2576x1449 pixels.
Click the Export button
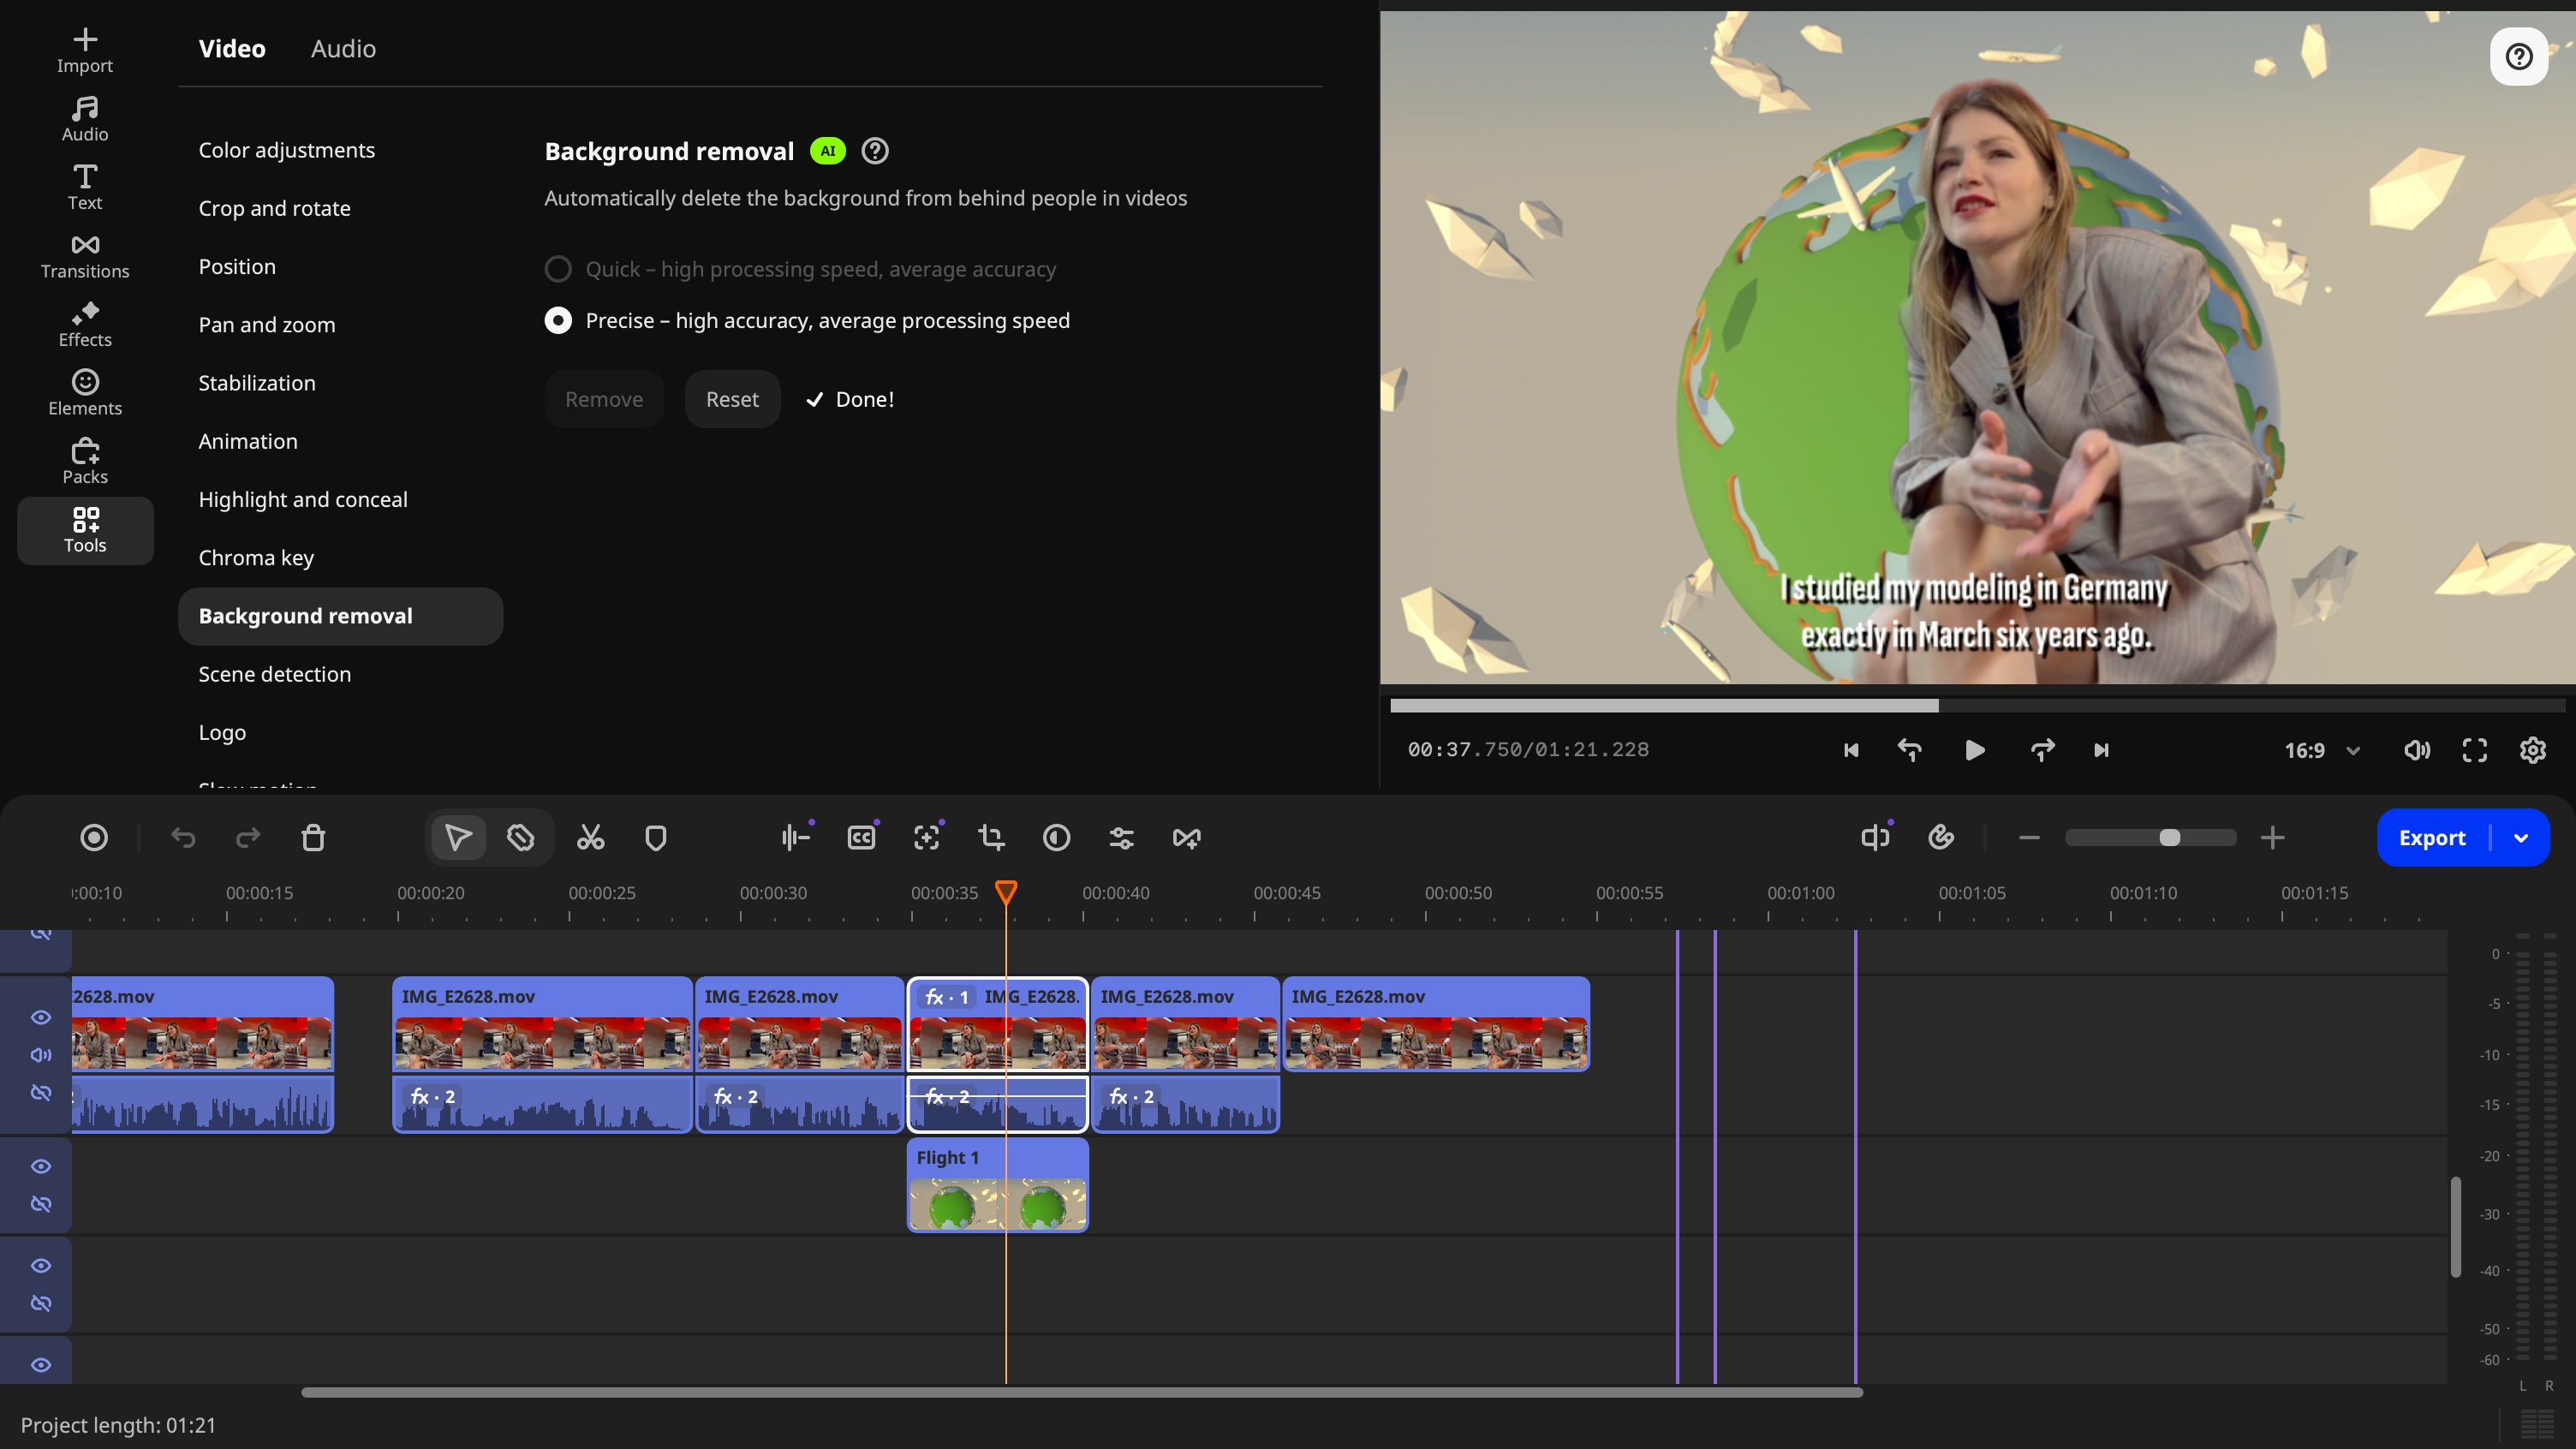click(2432, 837)
